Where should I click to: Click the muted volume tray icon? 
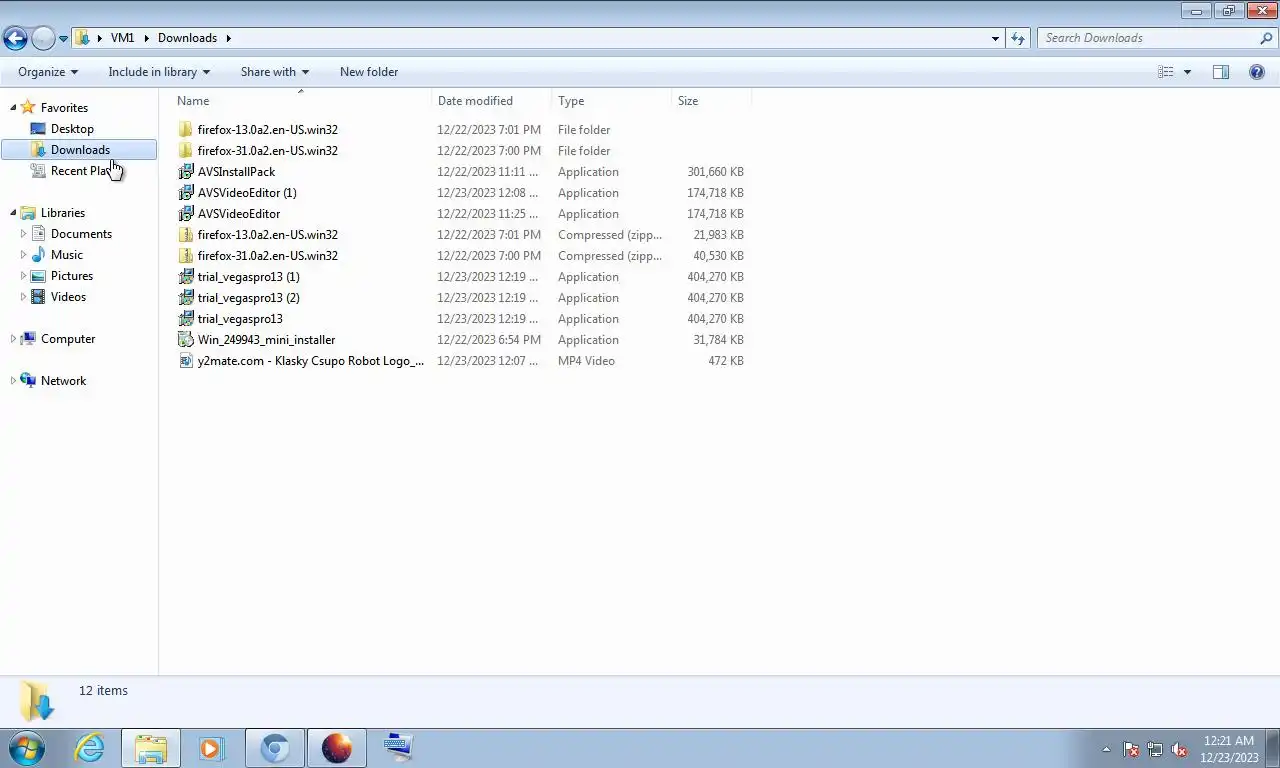[1180, 749]
